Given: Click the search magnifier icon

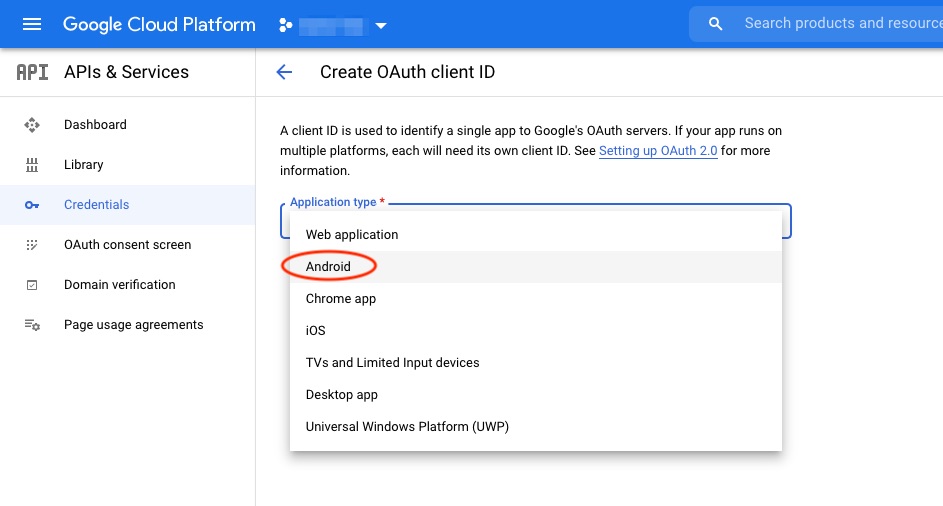Looking at the screenshot, I should (x=715, y=24).
